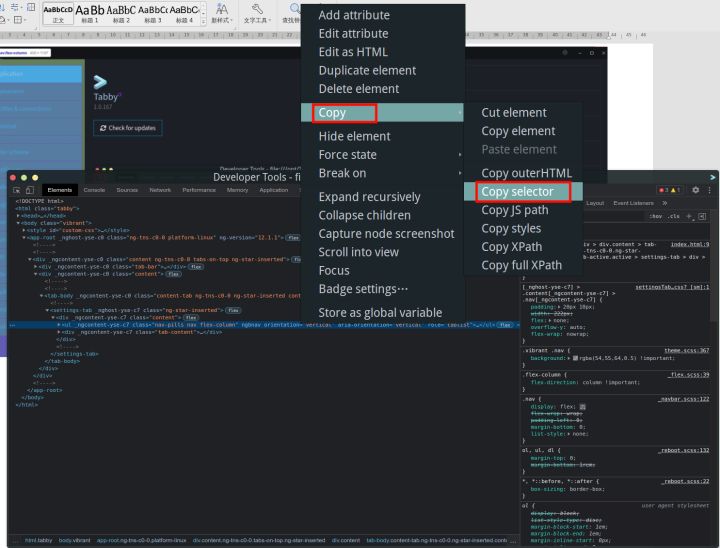This screenshot has height=548, width=720.
Task: Click the rgba background color swatch
Action: coord(575,358)
